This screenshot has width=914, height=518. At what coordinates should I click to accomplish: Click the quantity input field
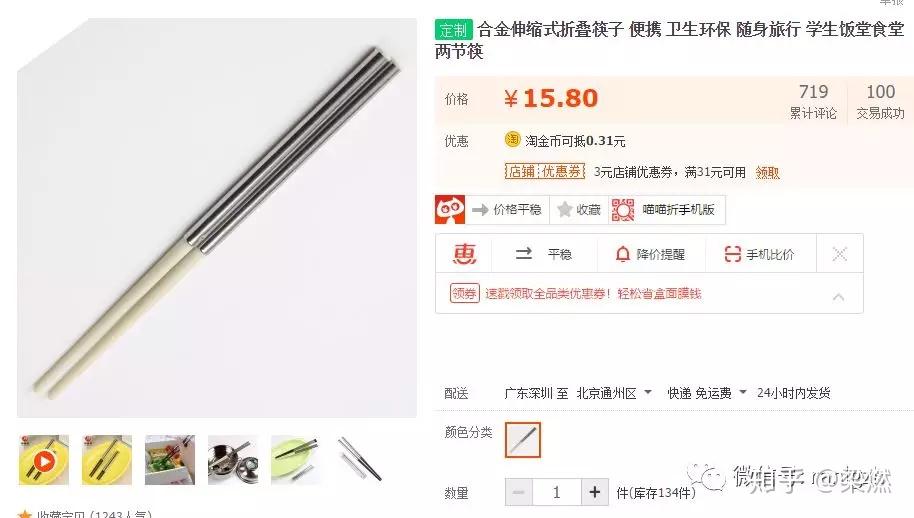tap(557, 492)
